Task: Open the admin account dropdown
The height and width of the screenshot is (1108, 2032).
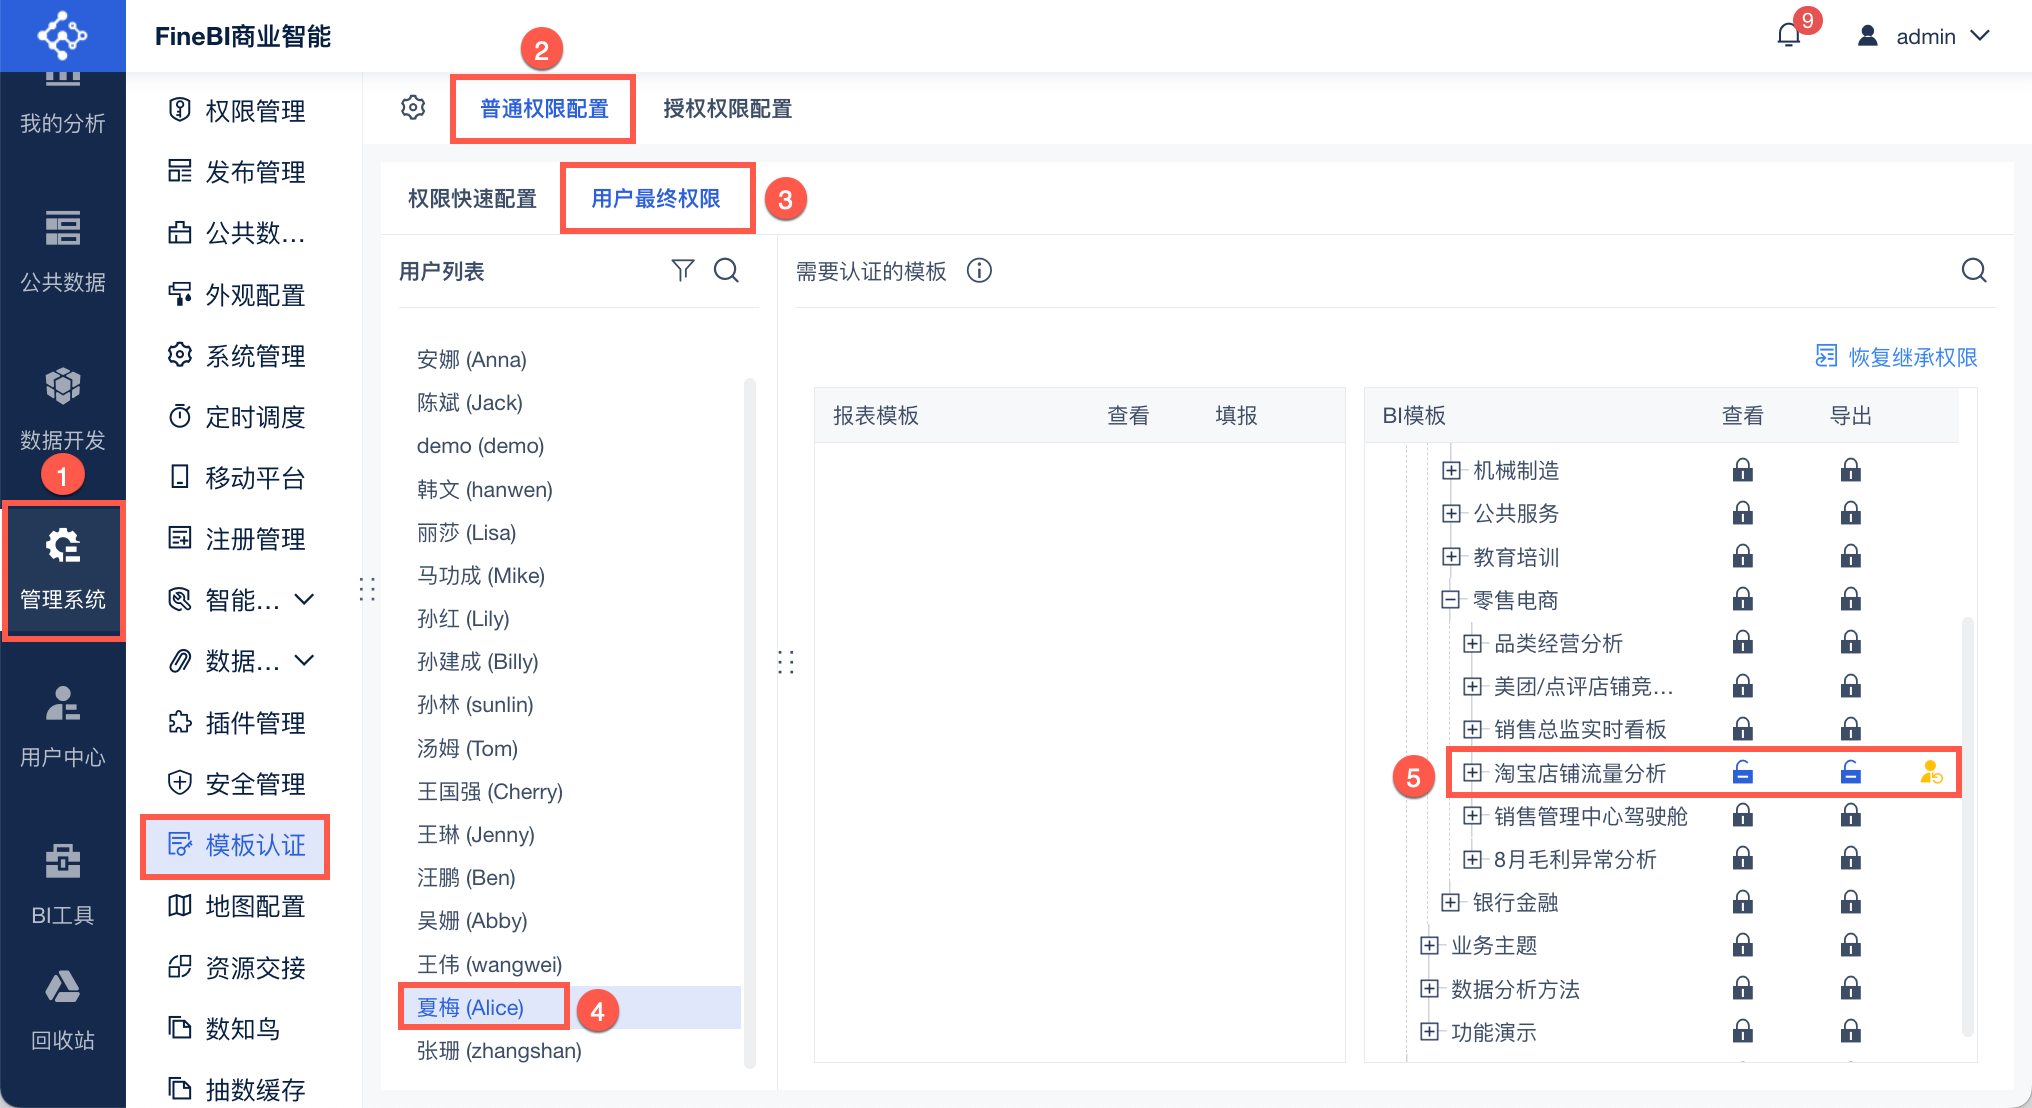Action: tap(1924, 36)
